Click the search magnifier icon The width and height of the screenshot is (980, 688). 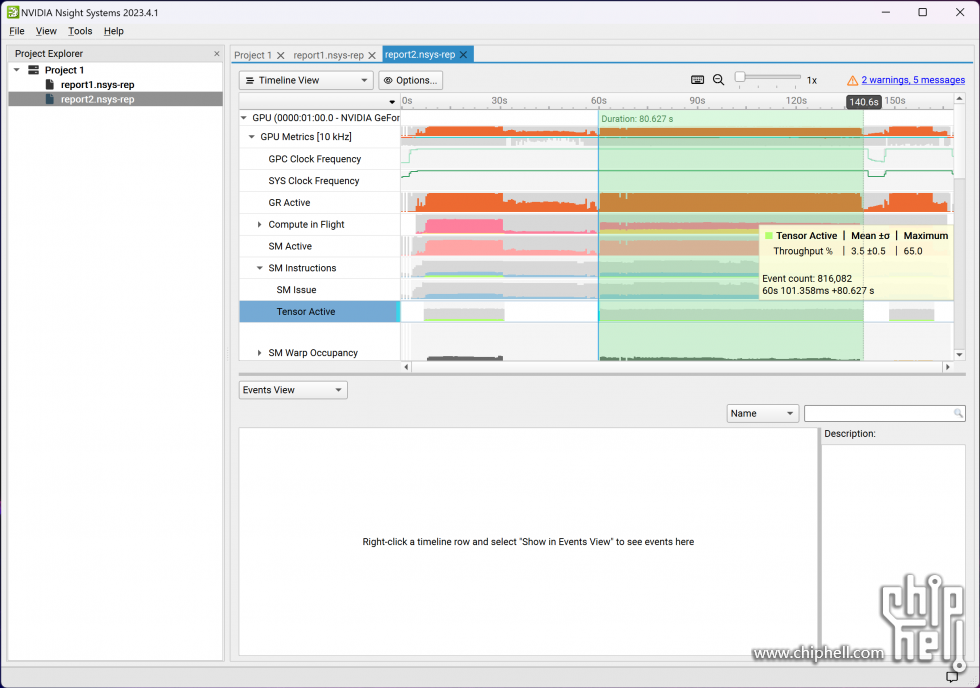958,413
